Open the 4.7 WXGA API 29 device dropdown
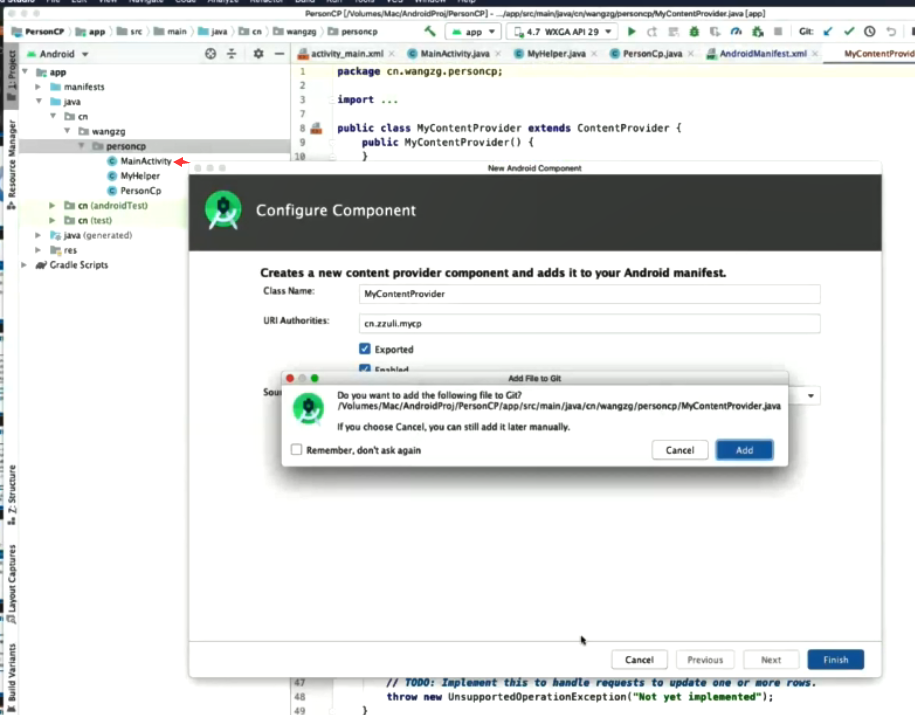The image size is (915, 715). pyautogui.click(x=563, y=32)
